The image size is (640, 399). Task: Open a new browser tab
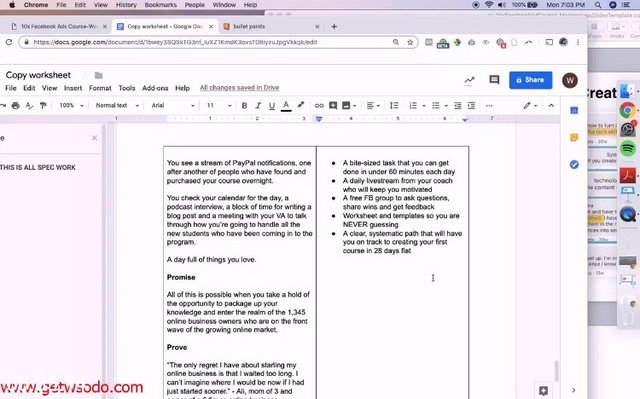coord(334,27)
